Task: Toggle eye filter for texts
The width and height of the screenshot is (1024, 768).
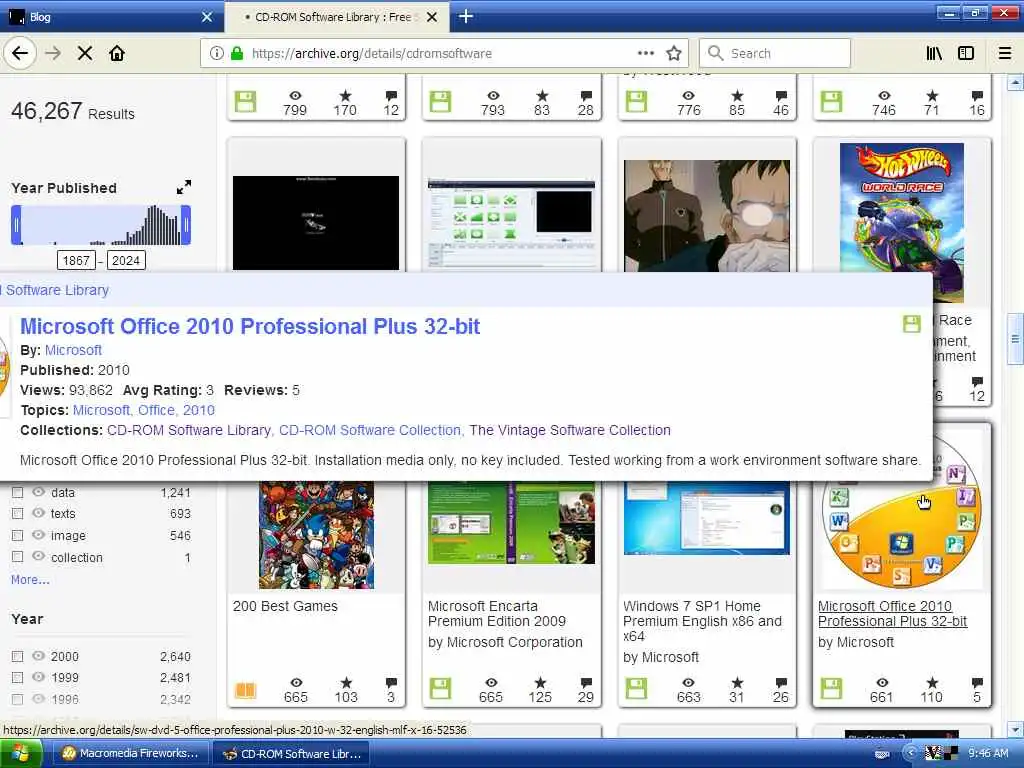Action: pos(39,513)
